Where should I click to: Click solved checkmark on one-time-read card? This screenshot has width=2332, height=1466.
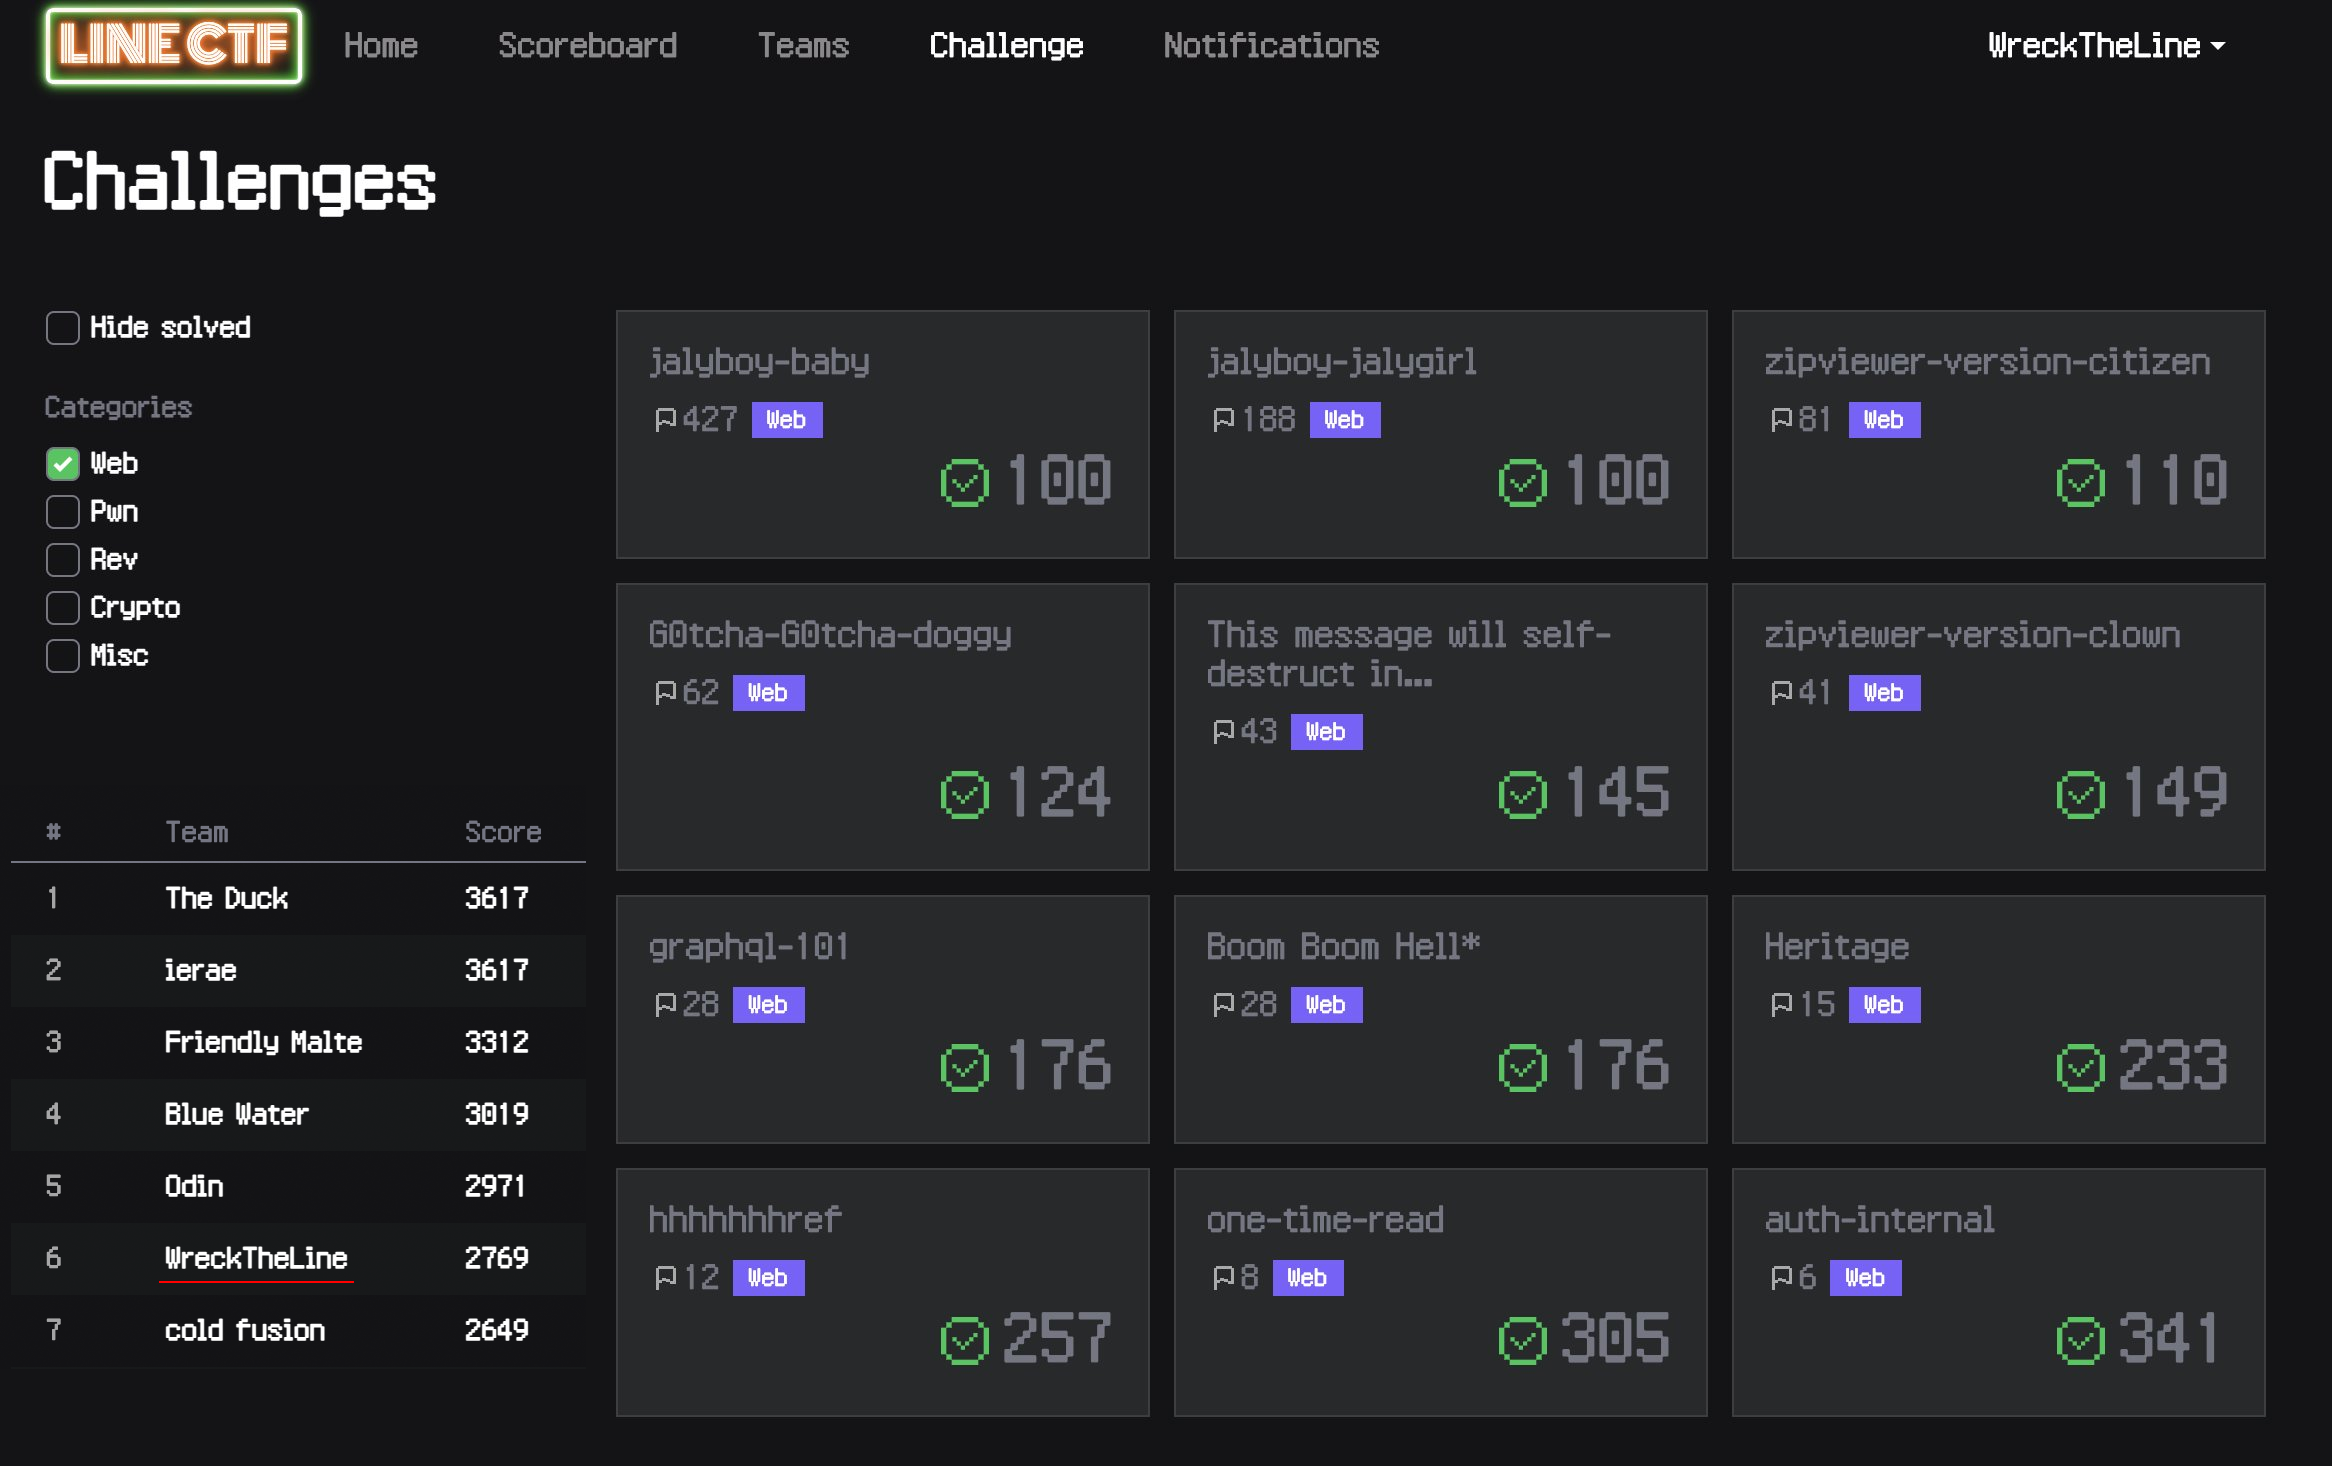pos(1522,1341)
